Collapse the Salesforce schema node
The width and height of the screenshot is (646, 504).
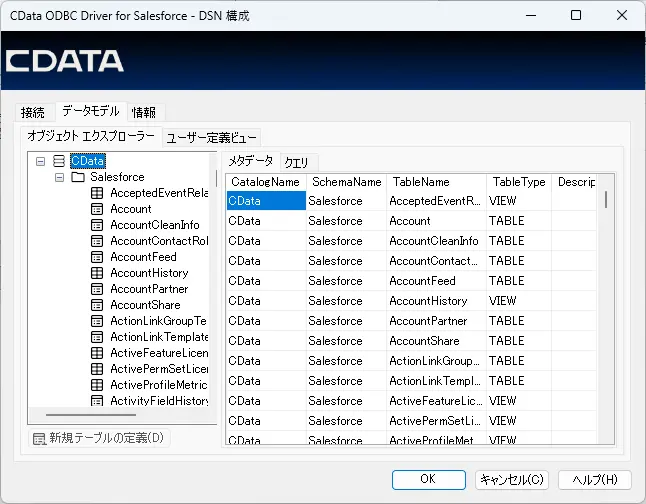coord(59,177)
